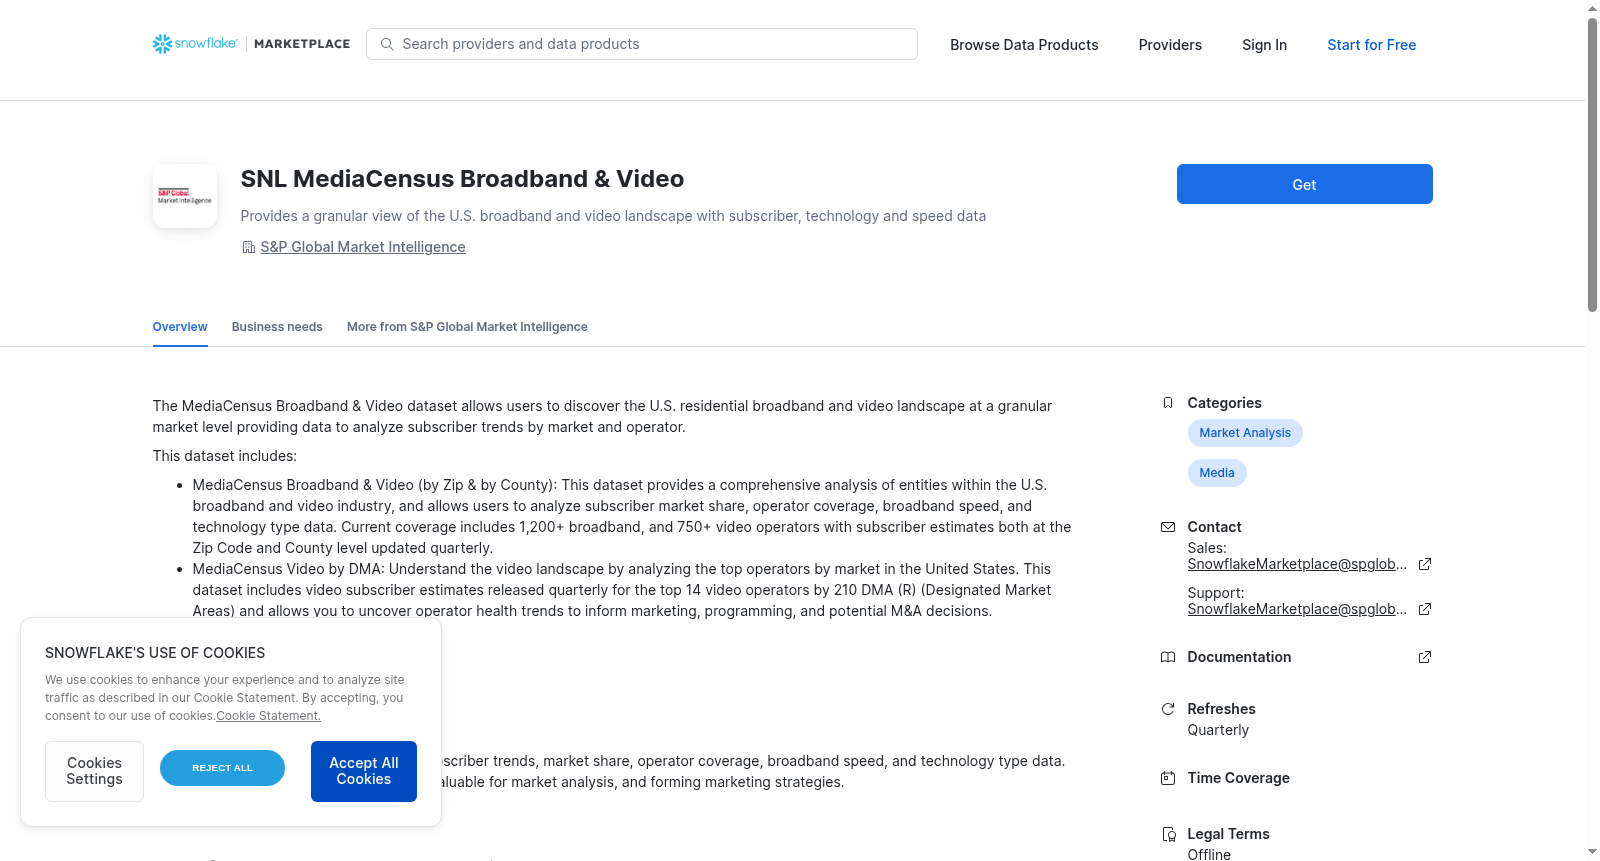Click the Legal Terms heading text

pyautogui.click(x=1228, y=834)
